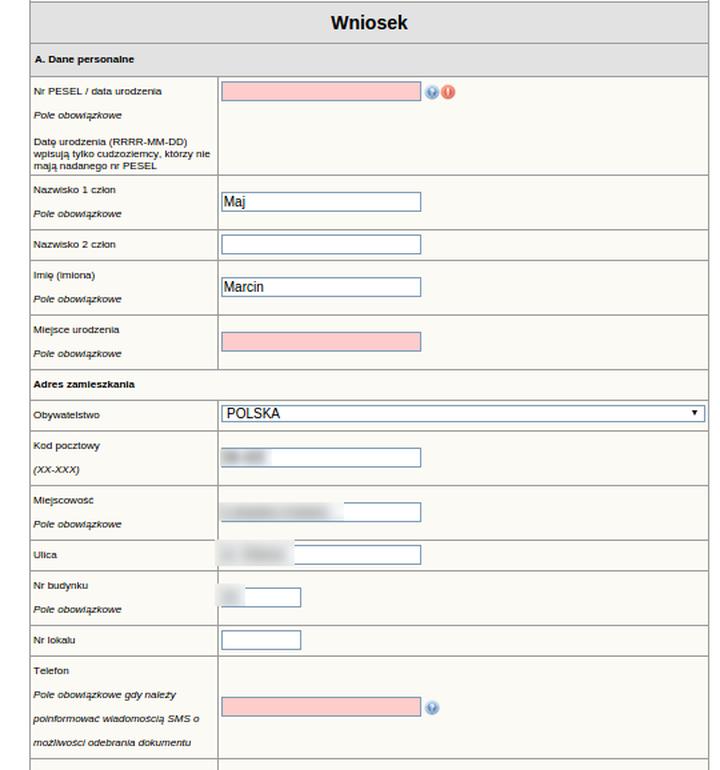Focus the Miejsce urodzenia input field
The height and width of the screenshot is (770, 720).
(321, 341)
